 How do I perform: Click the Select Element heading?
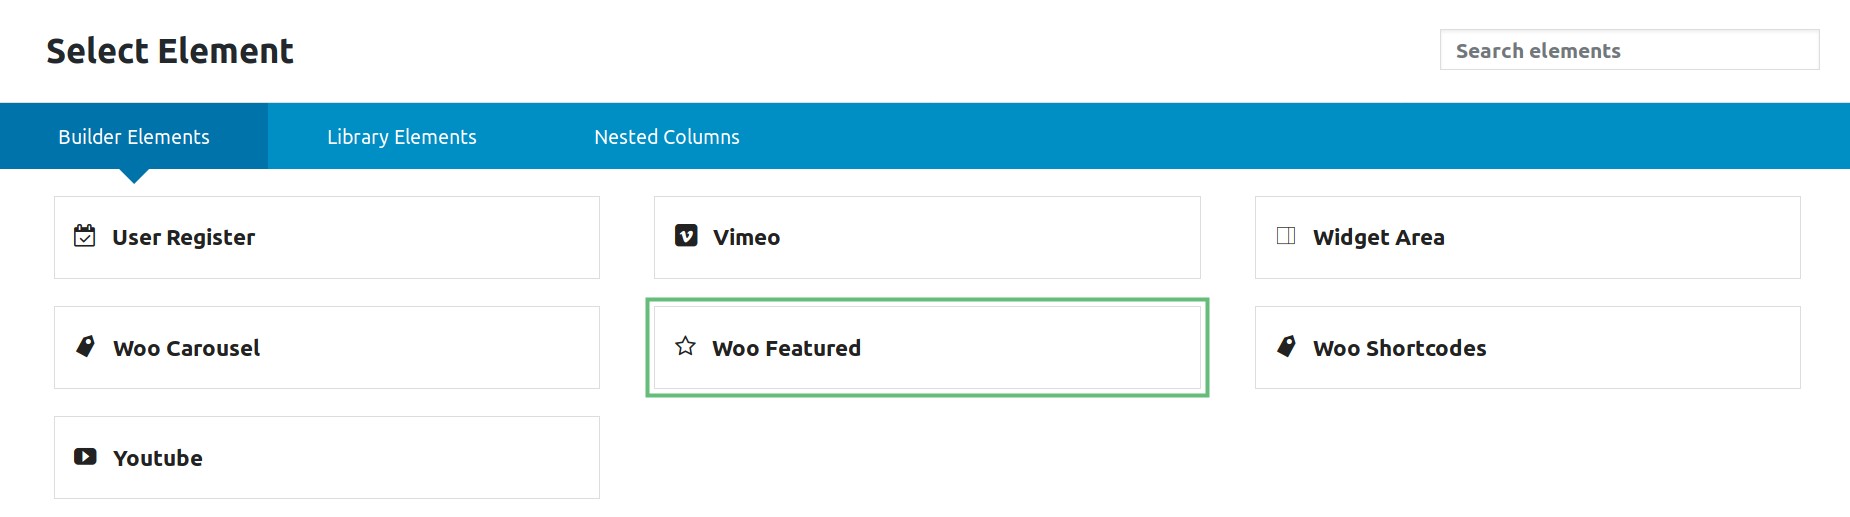pyautogui.click(x=170, y=51)
